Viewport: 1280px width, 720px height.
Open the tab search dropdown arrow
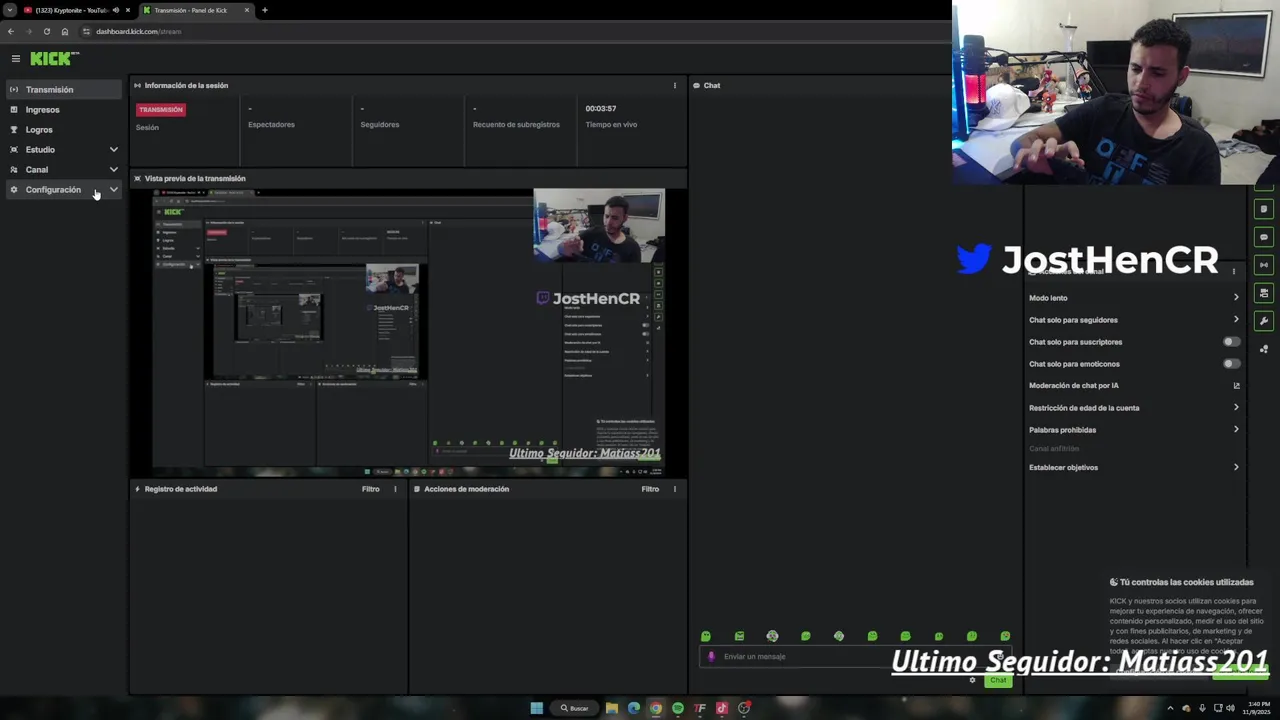tap(9, 10)
